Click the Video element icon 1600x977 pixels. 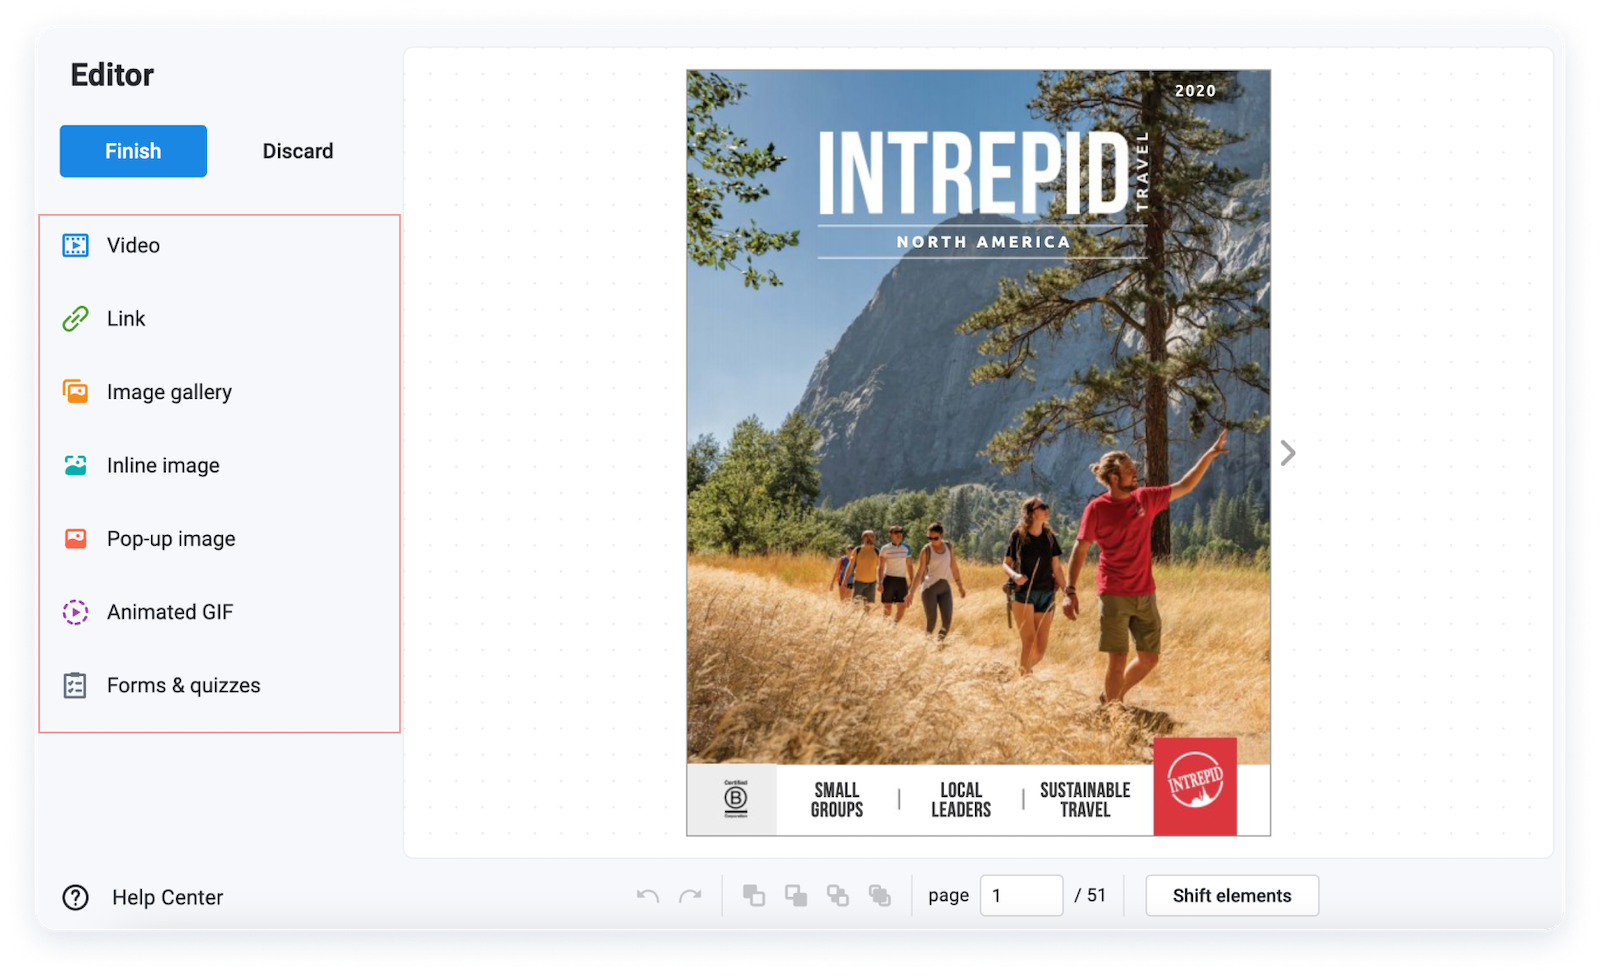tap(75, 245)
